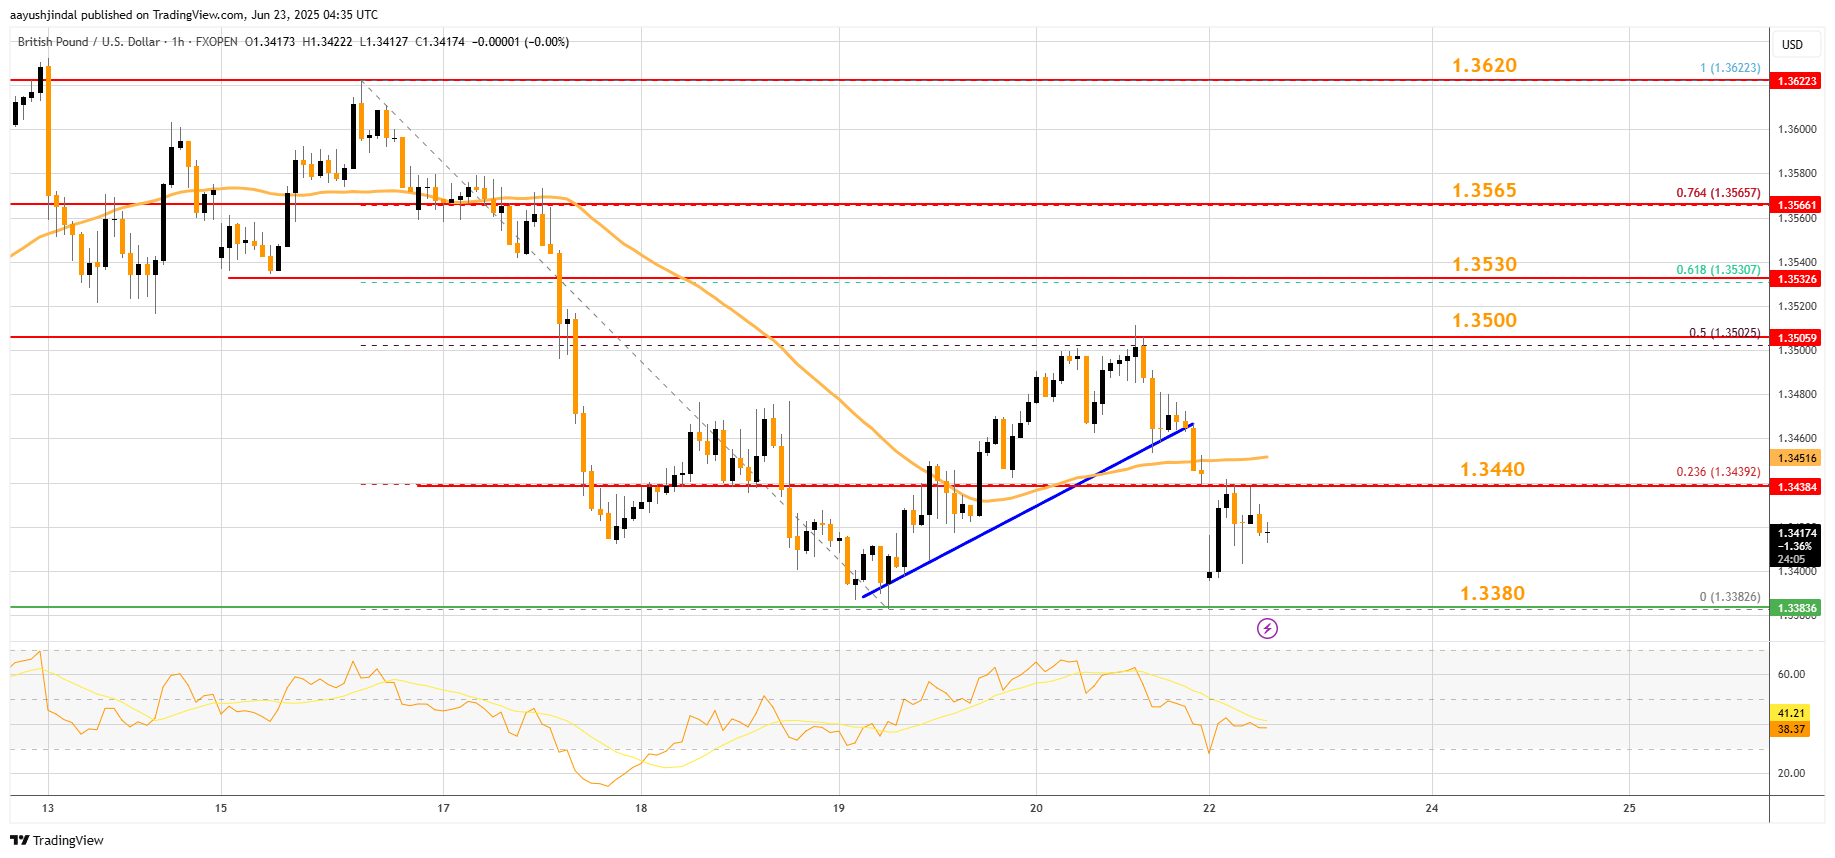Click the 0.5 (1.35025) Fibonacci label
Image resolution: width=1835 pixels, height=858 pixels.
pyautogui.click(x=1724, y=333)
